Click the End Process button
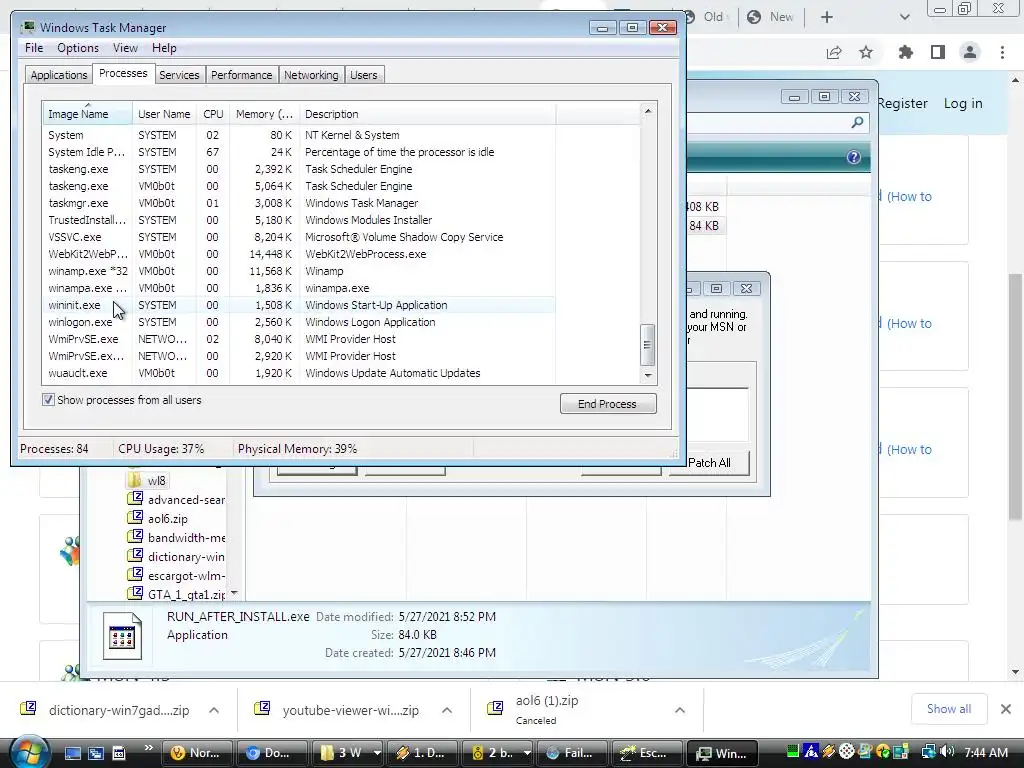The height and width of the screenshot is (768, 1024). (607, 404)
